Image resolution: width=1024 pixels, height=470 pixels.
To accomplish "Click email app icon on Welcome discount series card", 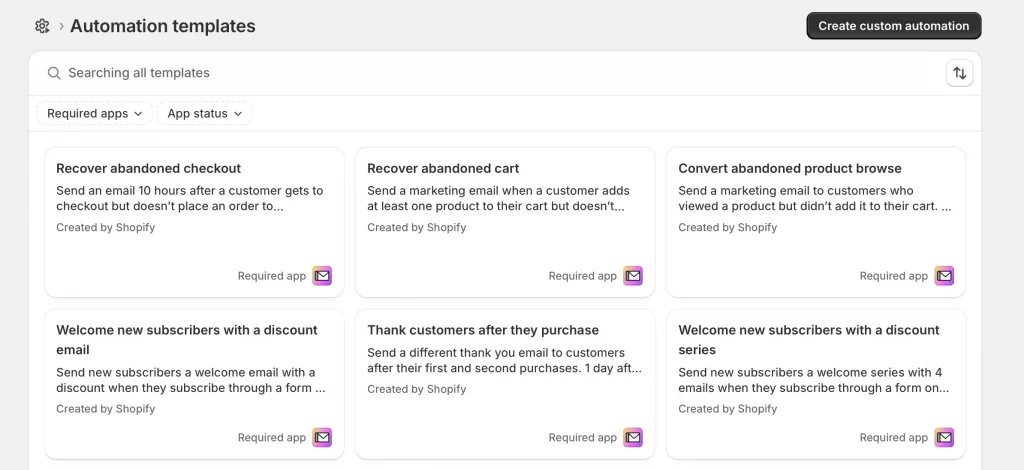I will click(944, 437).
